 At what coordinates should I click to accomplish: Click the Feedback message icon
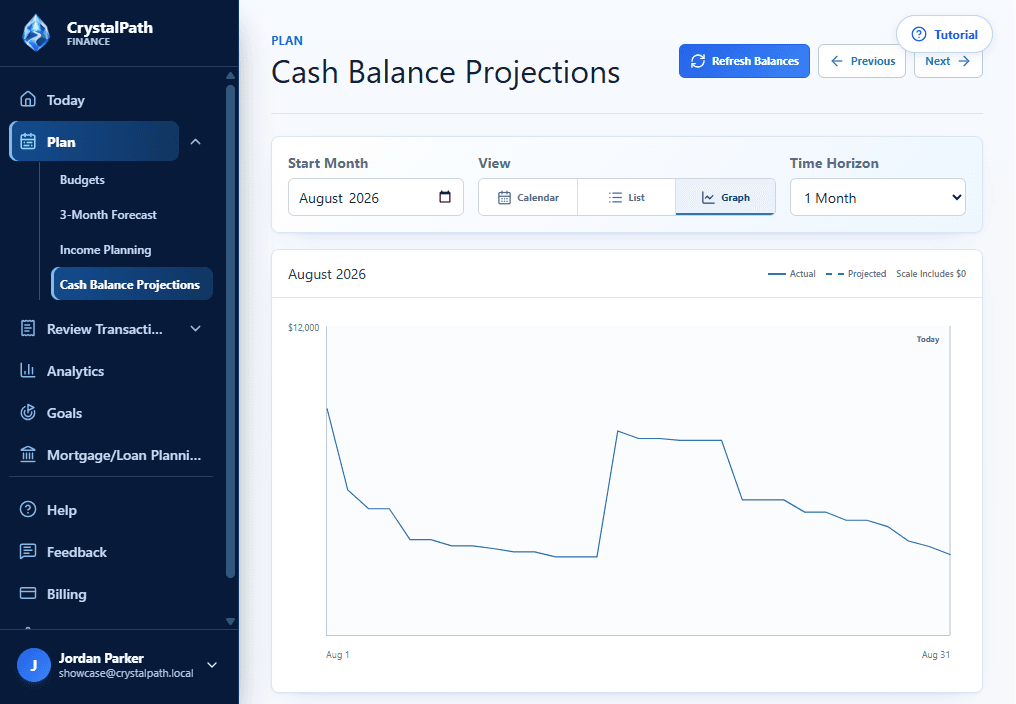[28, 552]
